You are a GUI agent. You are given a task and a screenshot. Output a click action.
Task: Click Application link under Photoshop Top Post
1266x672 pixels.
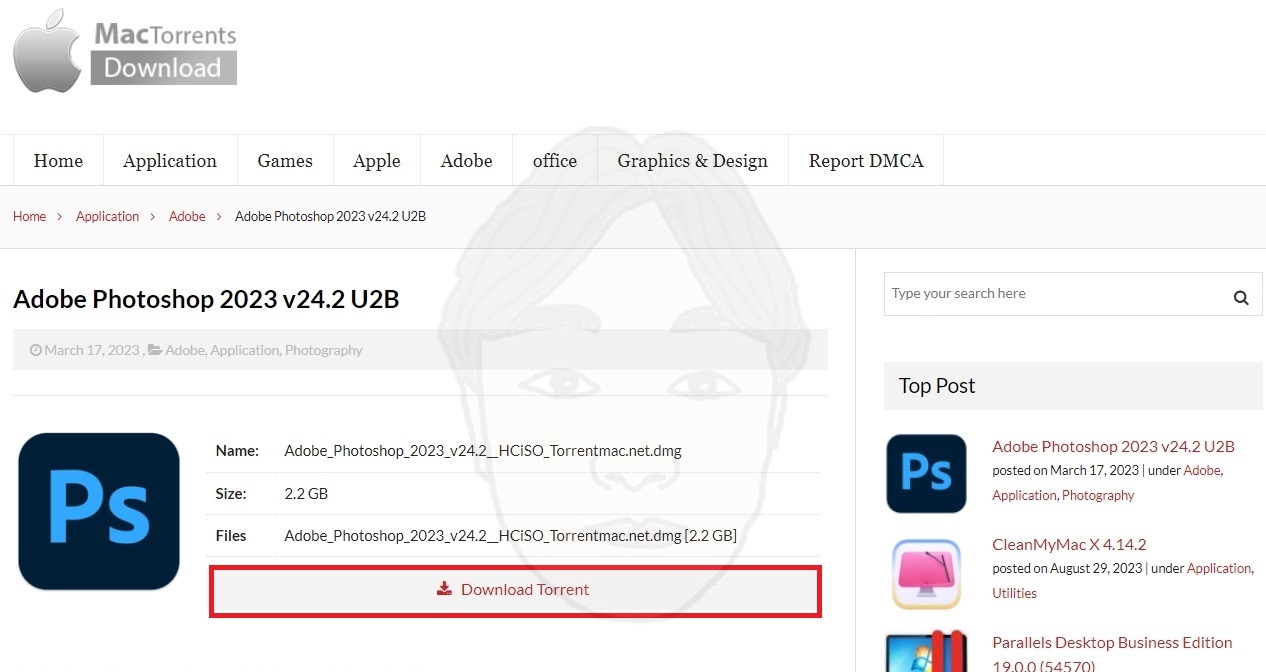[1024, 495]
